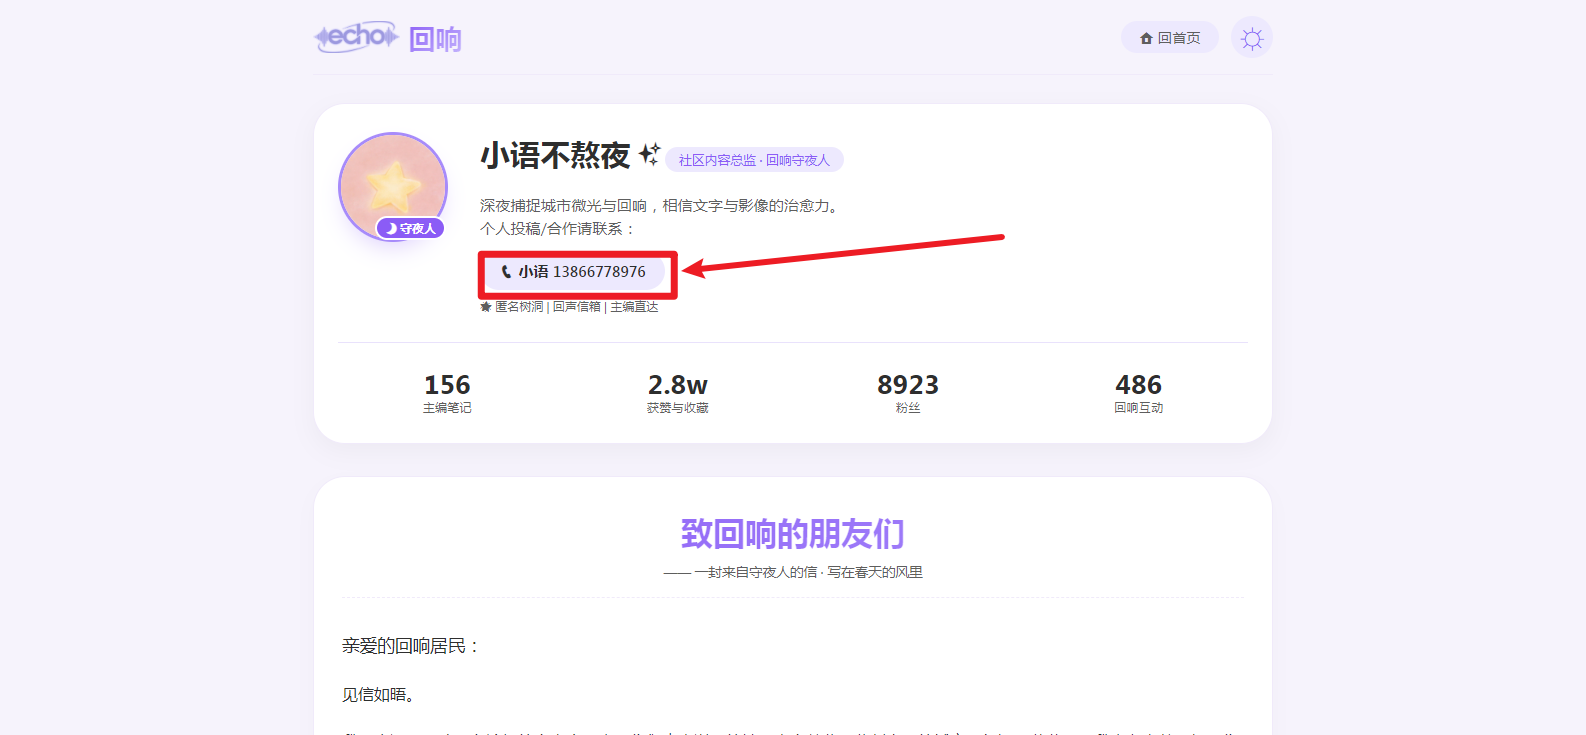Click the 回响 site title
Image resolution: width=1586 pixels, height=735 pixels.
pyautogui.click(x=435, y=39)
